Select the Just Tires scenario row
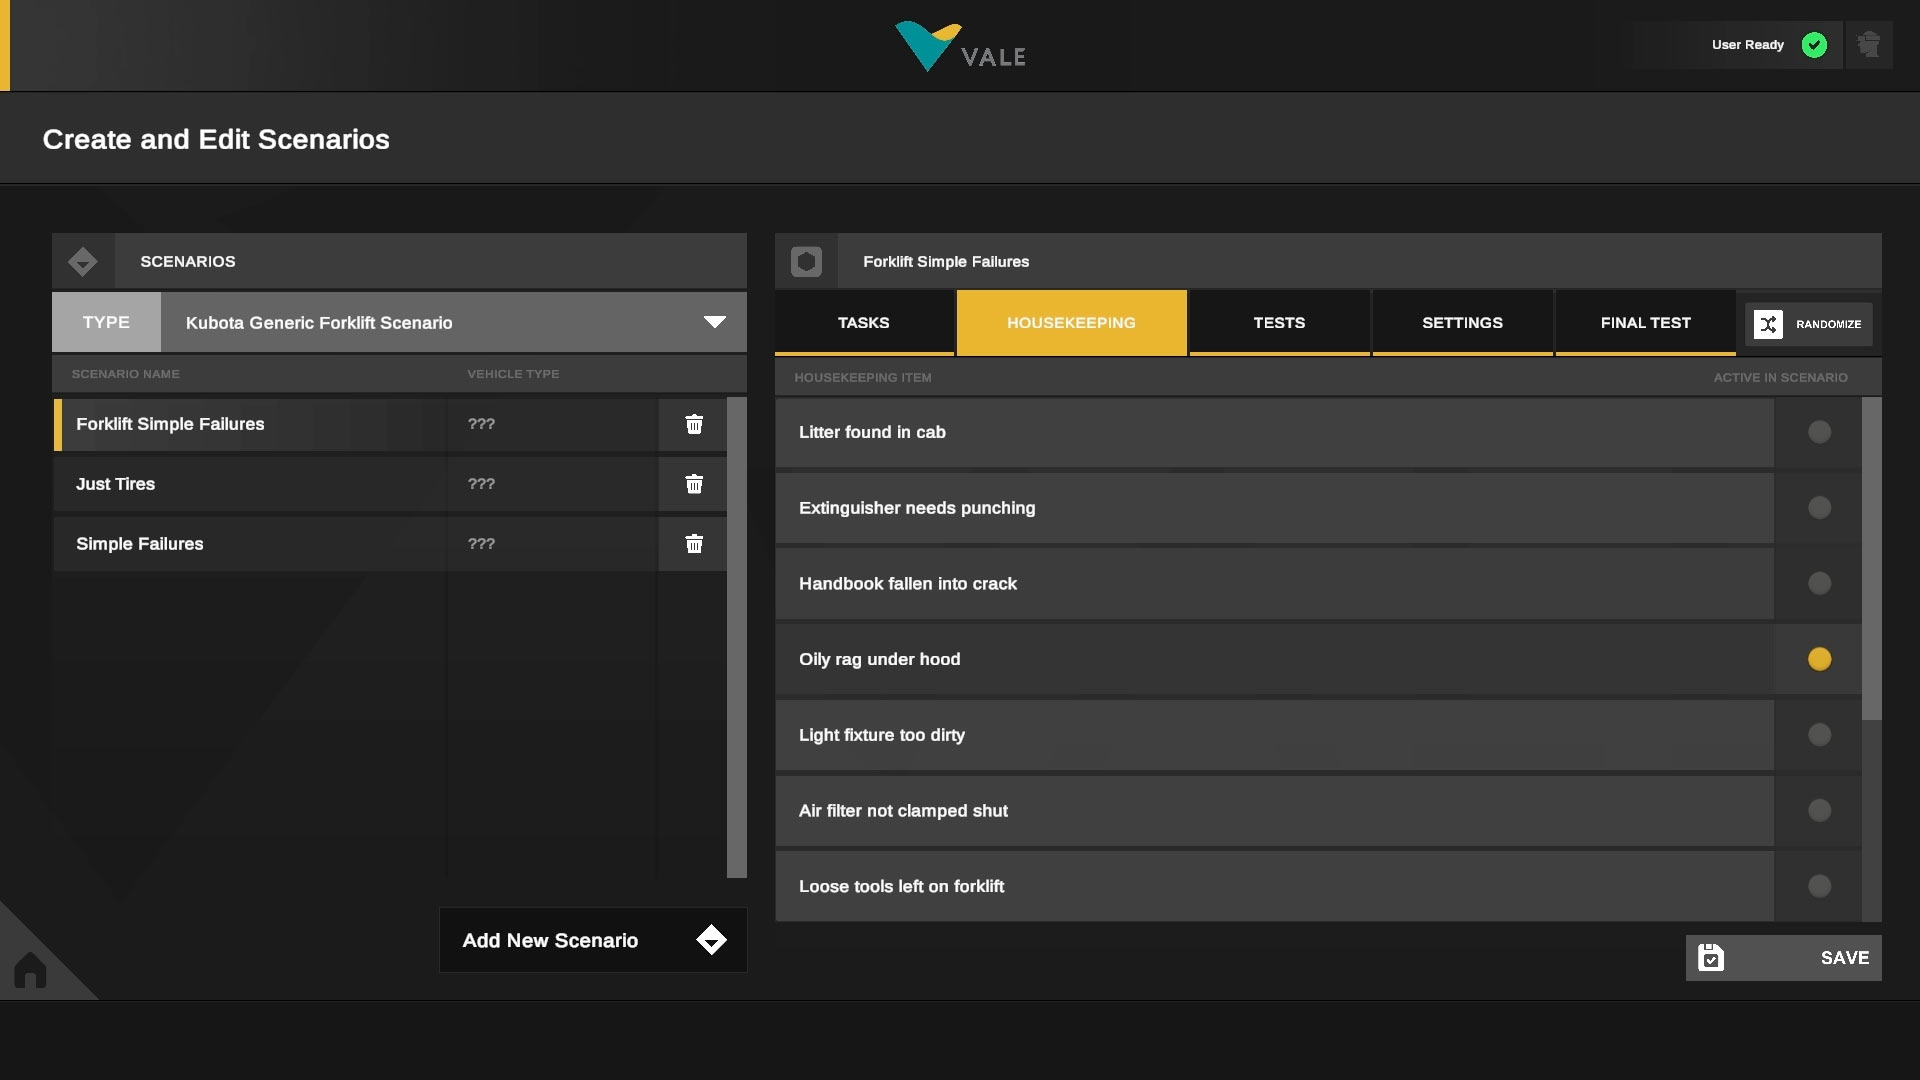Image resolution: width=1920 pixels, height=1080 pixels. (250, 484)
